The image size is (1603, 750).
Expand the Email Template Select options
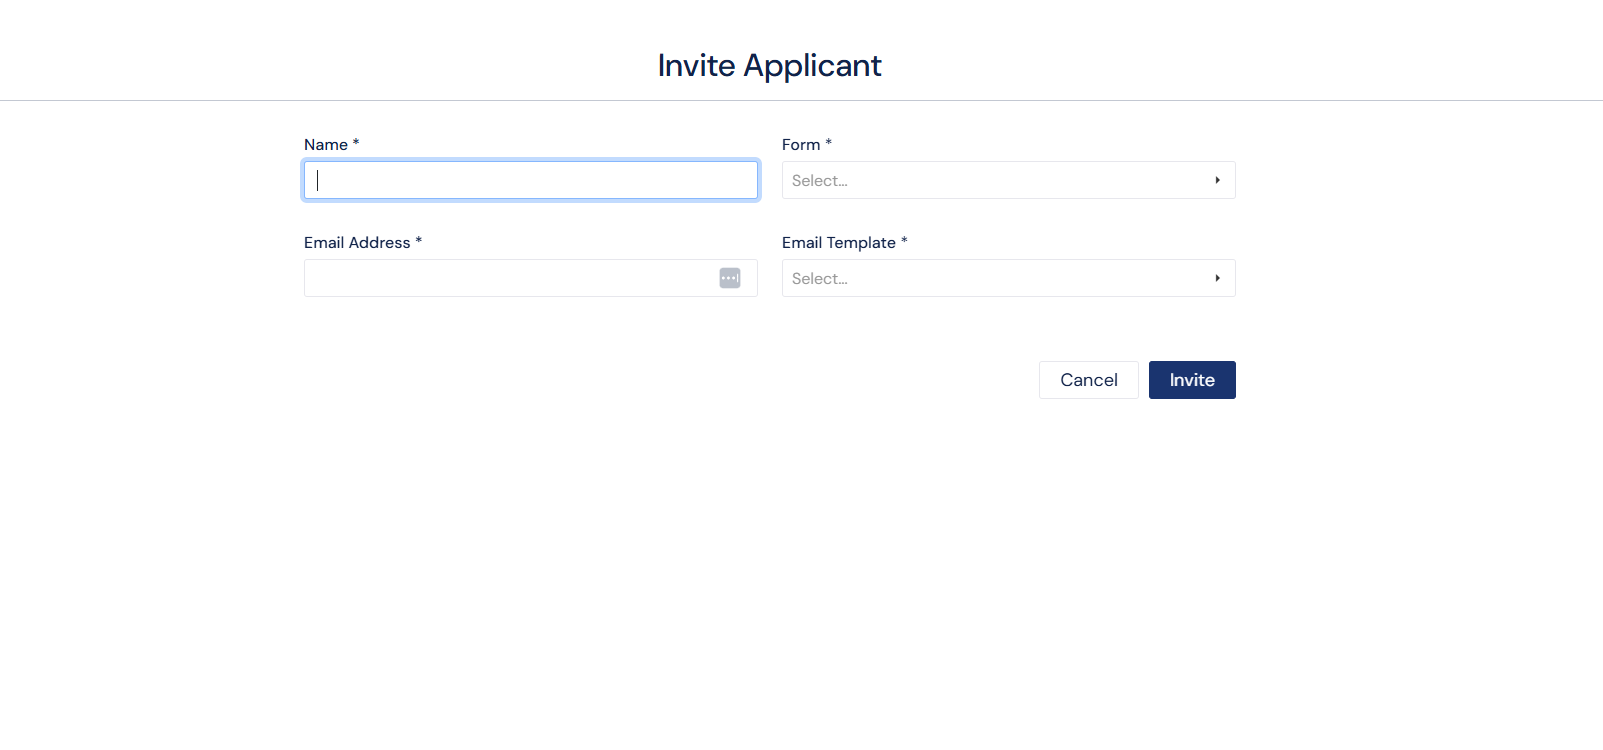(x=1008, y=278)
